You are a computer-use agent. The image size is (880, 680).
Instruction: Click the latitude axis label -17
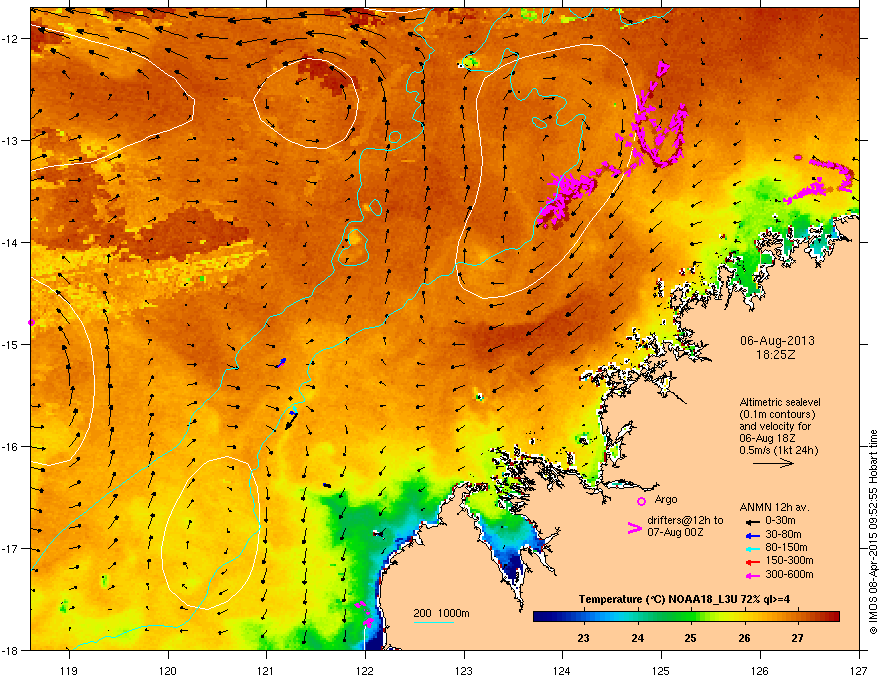10,548
